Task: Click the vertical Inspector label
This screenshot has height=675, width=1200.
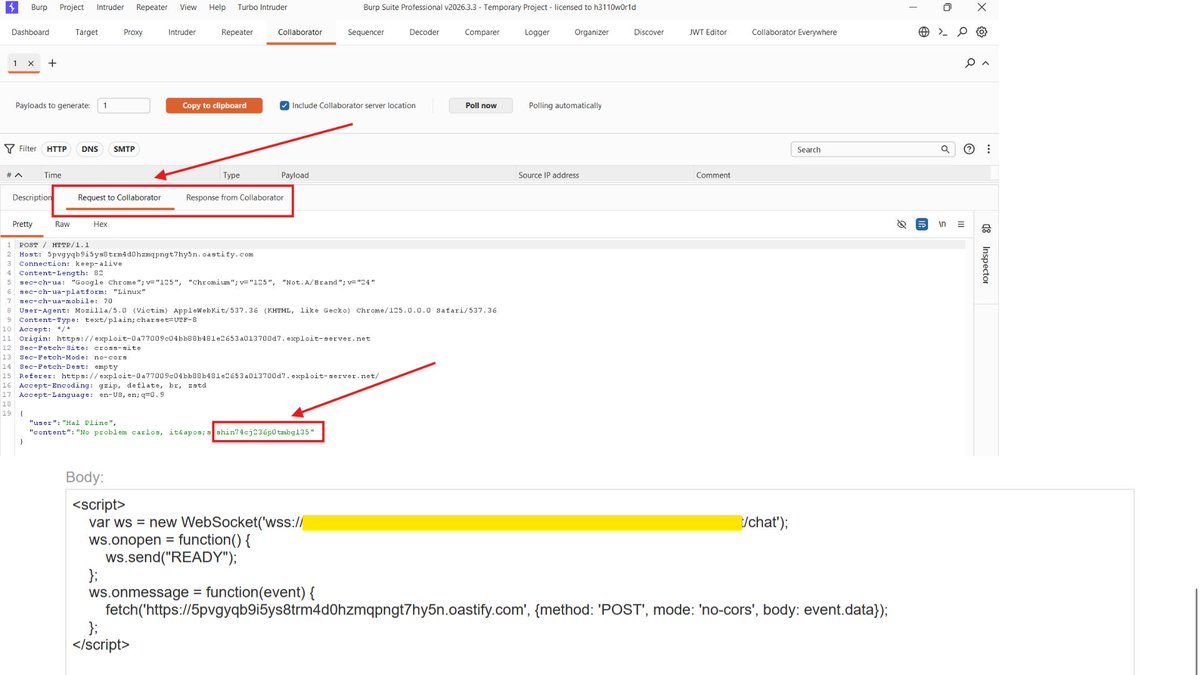Action: point(985,265)
